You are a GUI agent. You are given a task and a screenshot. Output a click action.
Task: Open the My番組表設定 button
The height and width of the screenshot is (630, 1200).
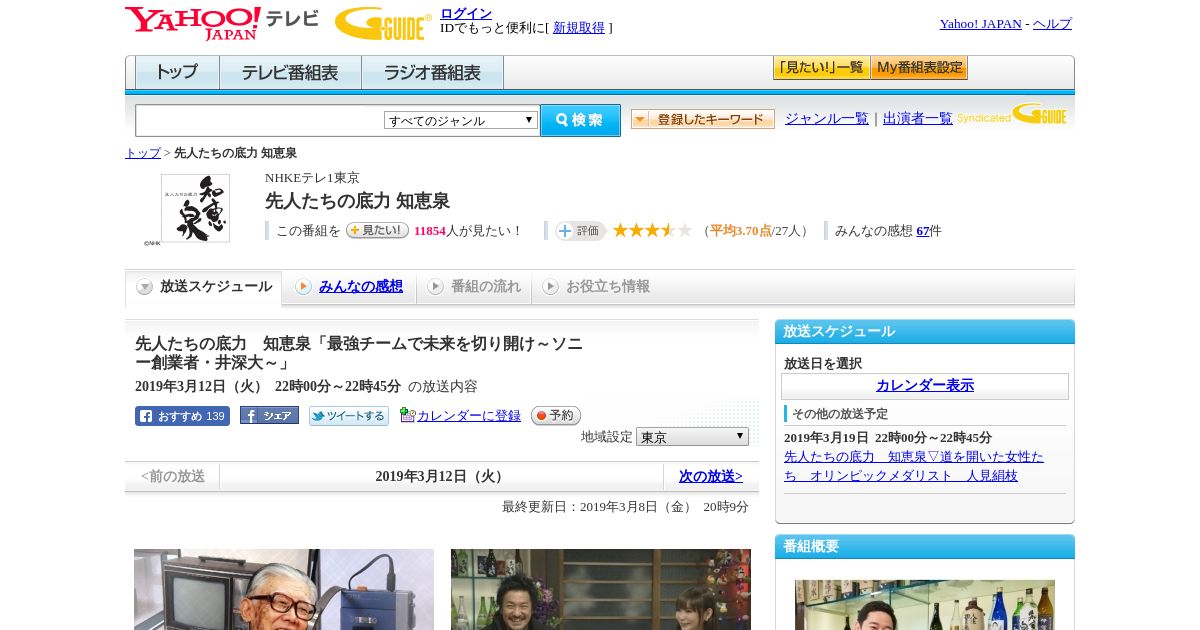[919, 68]
